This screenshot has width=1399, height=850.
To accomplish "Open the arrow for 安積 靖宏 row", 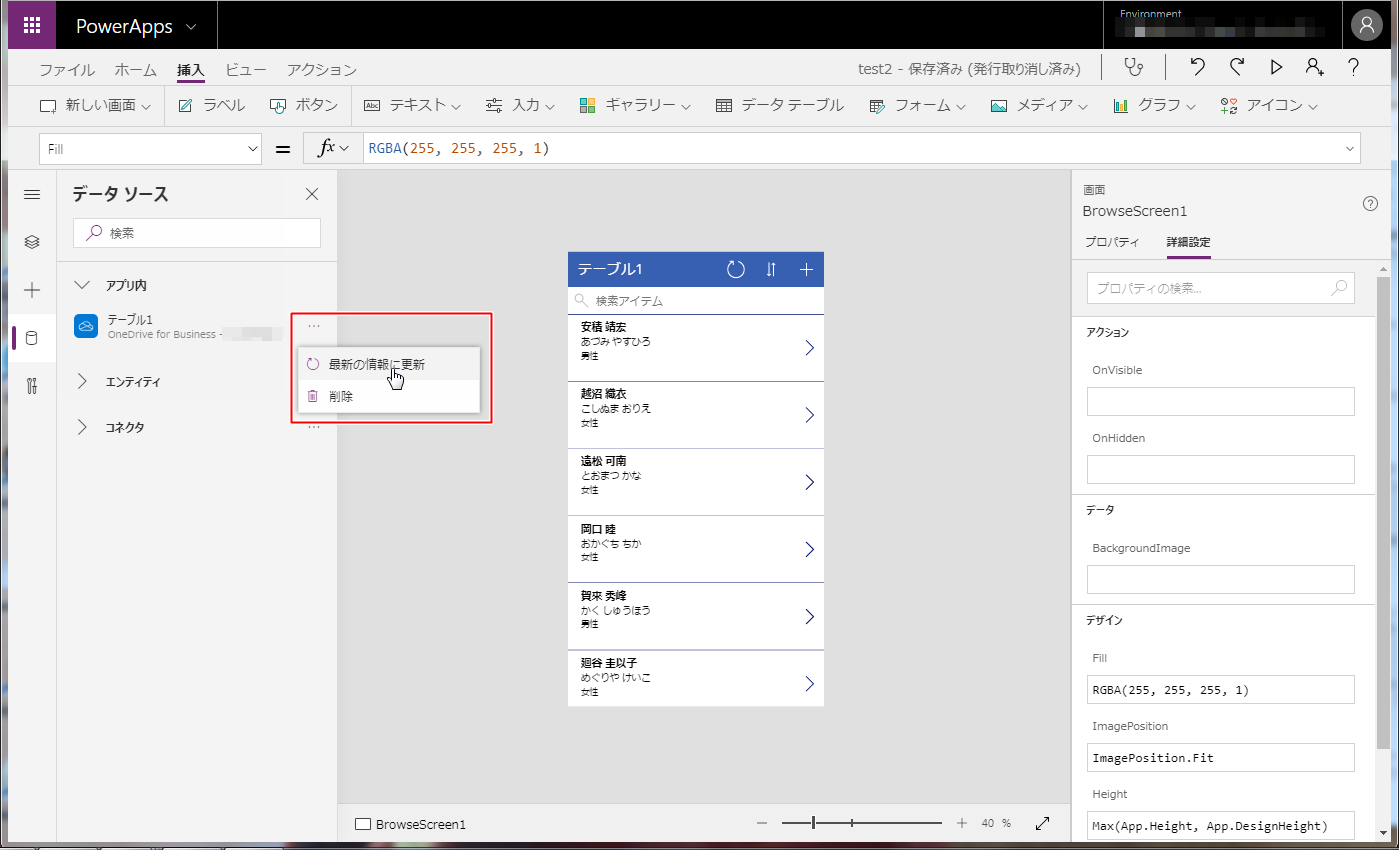I will 809,347.
